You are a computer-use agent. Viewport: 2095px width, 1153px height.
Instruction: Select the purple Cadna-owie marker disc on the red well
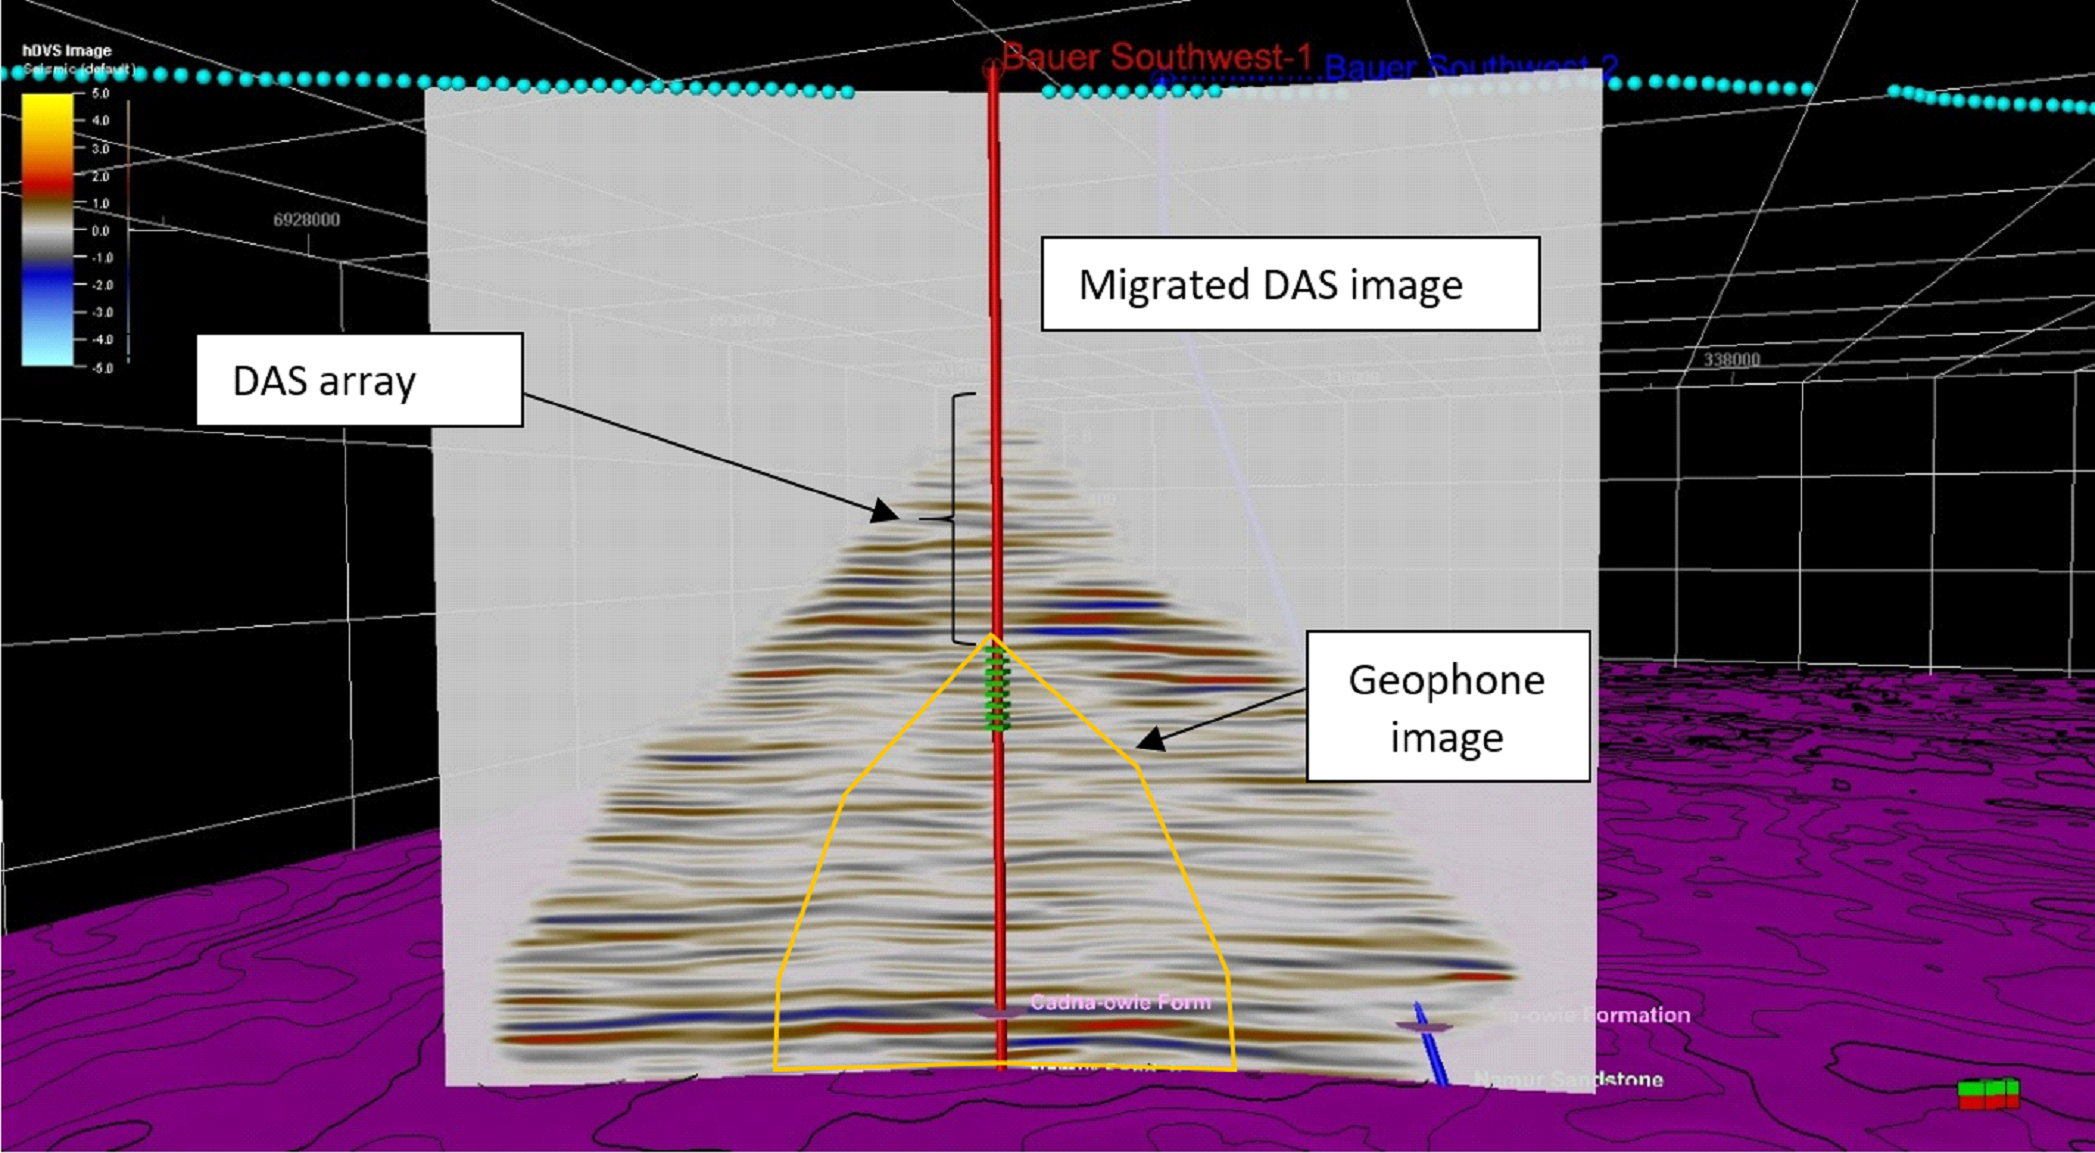[x=1000, y=1013]
